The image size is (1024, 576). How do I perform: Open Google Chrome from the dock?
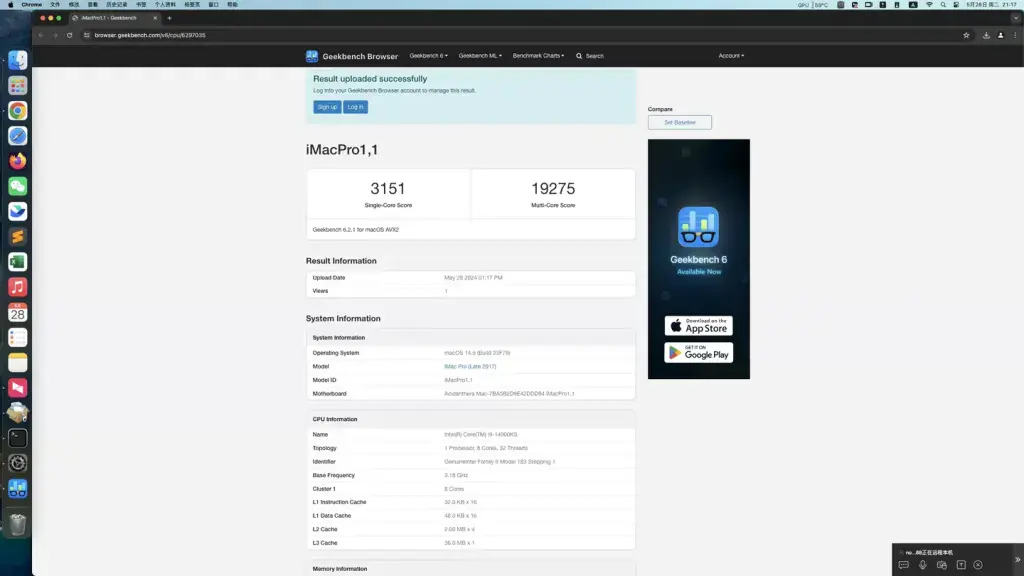coord(18,110)
